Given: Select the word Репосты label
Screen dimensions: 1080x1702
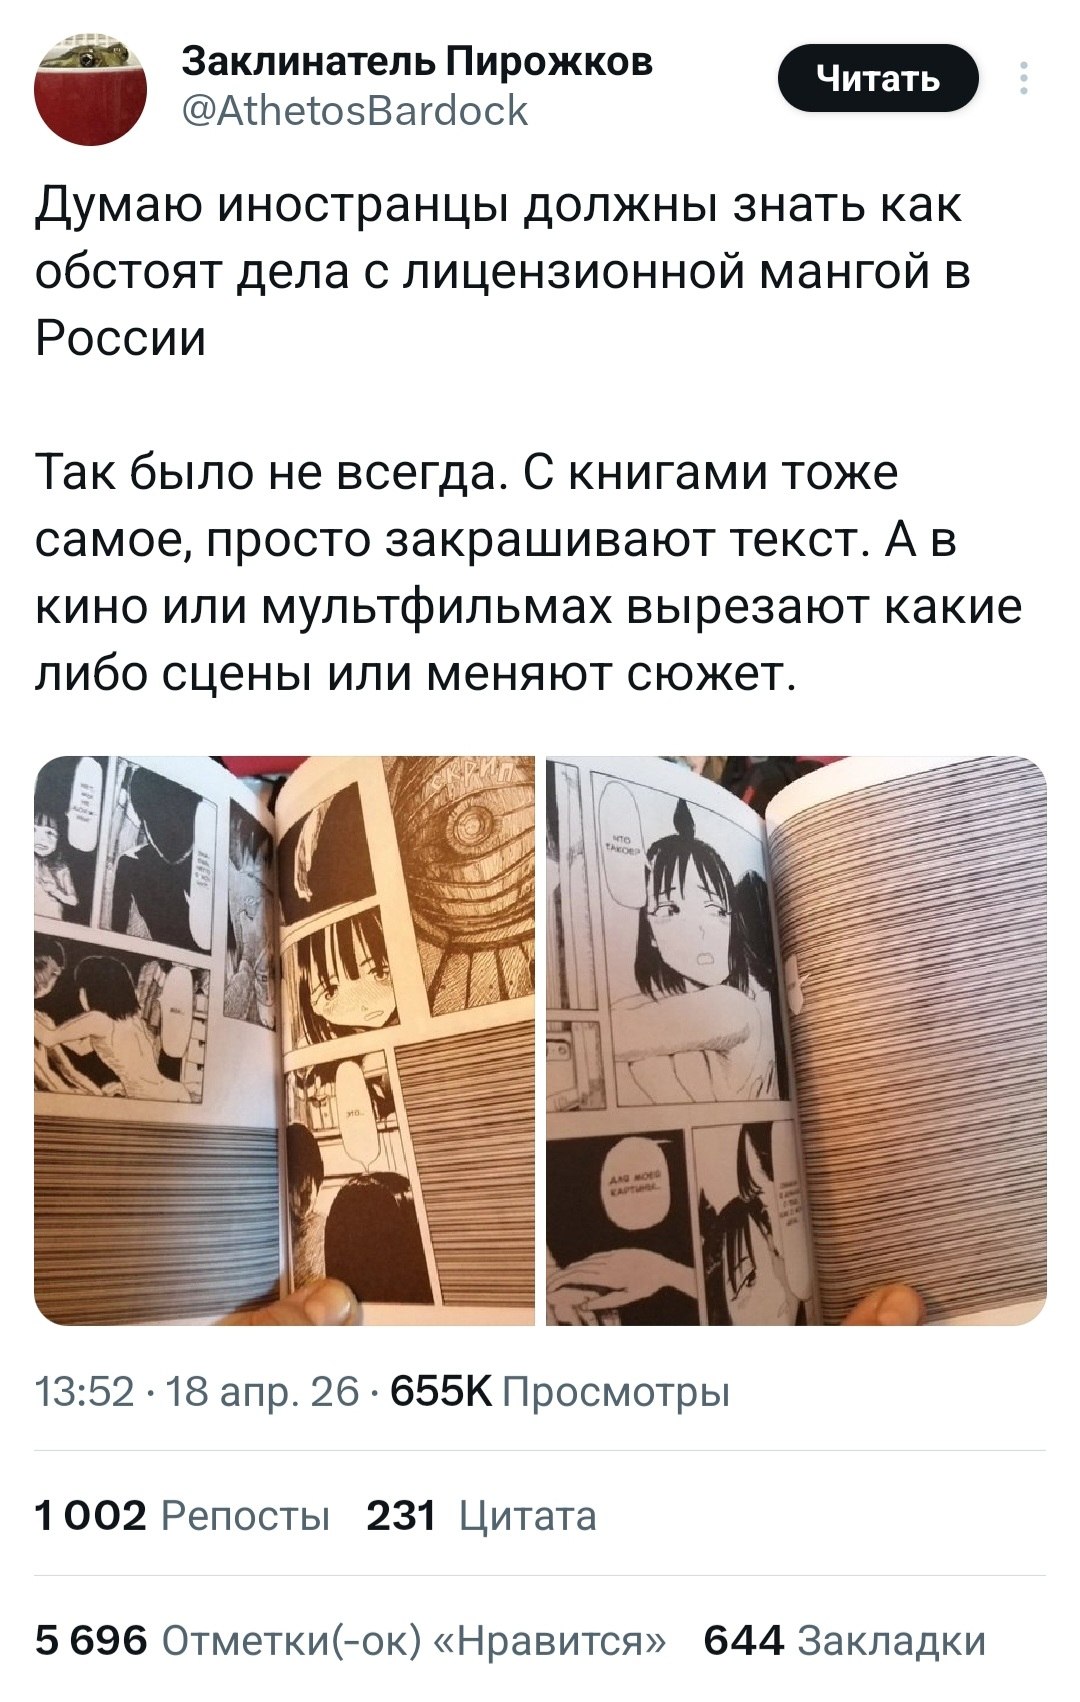Looking at the screenshot, I should tap(245, 1517).
